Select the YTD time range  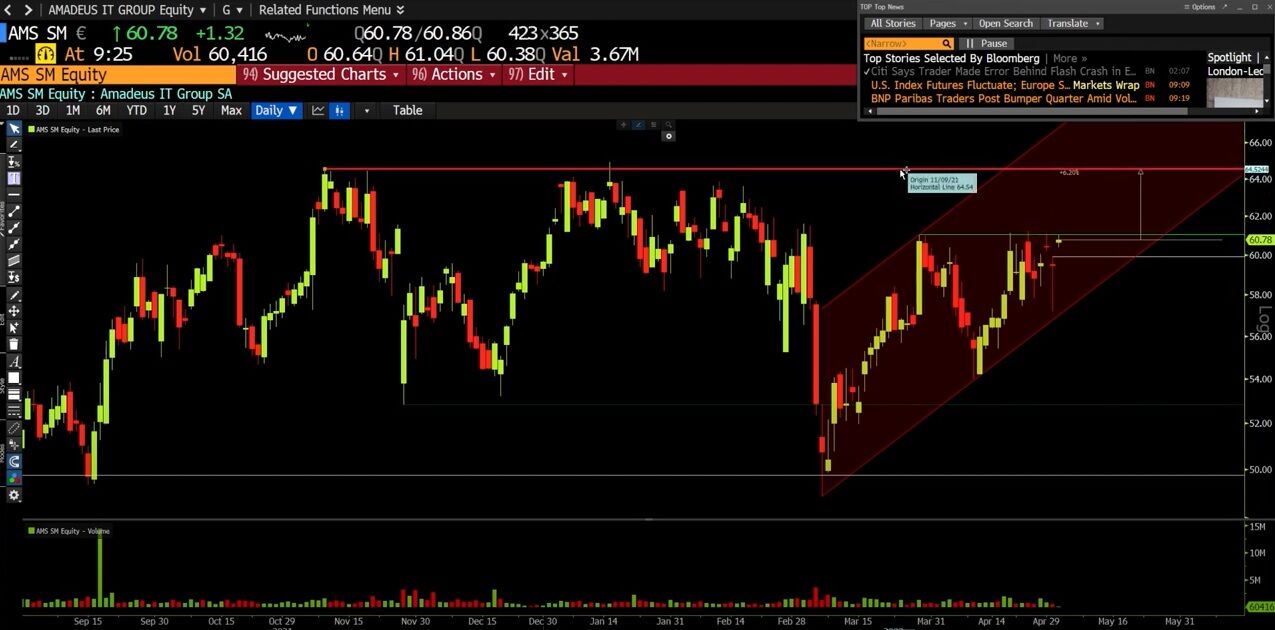coord(136,110)
